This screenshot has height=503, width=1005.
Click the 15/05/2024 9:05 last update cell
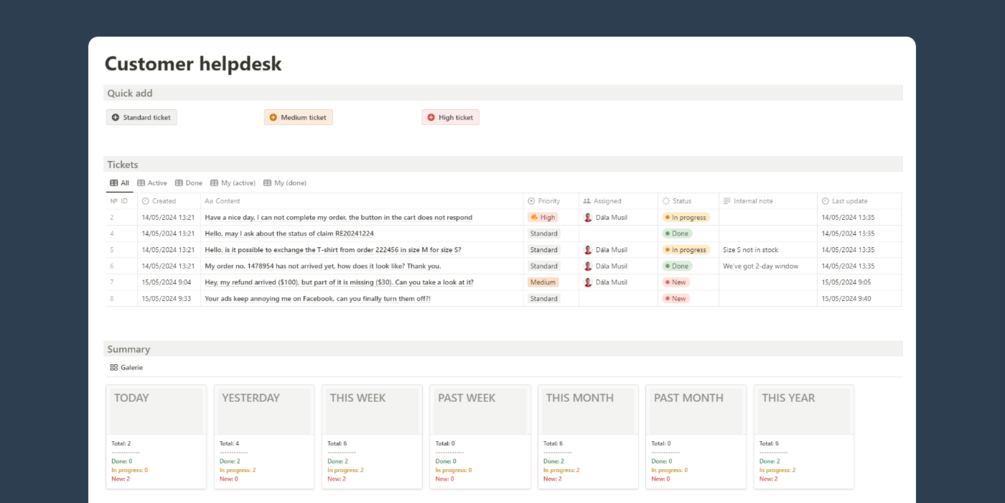860,282
